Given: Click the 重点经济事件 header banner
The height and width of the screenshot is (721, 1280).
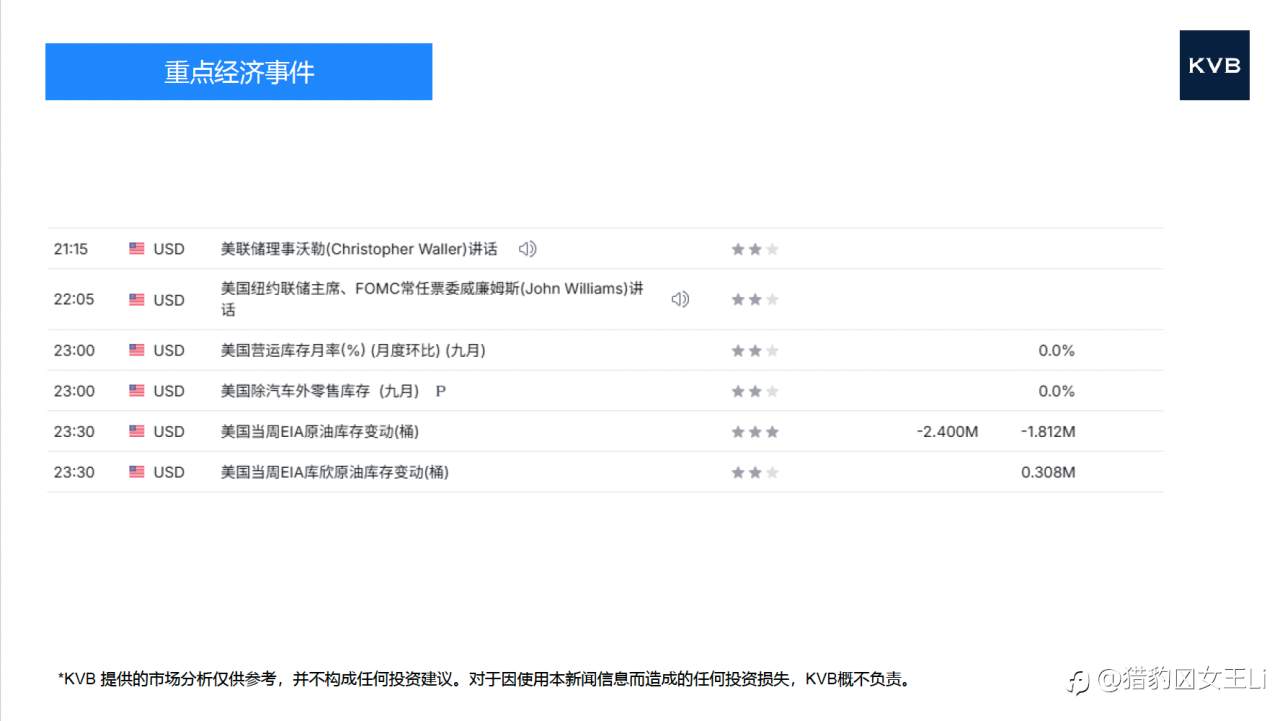Looking at the screenshot, I should pos(239,72).
